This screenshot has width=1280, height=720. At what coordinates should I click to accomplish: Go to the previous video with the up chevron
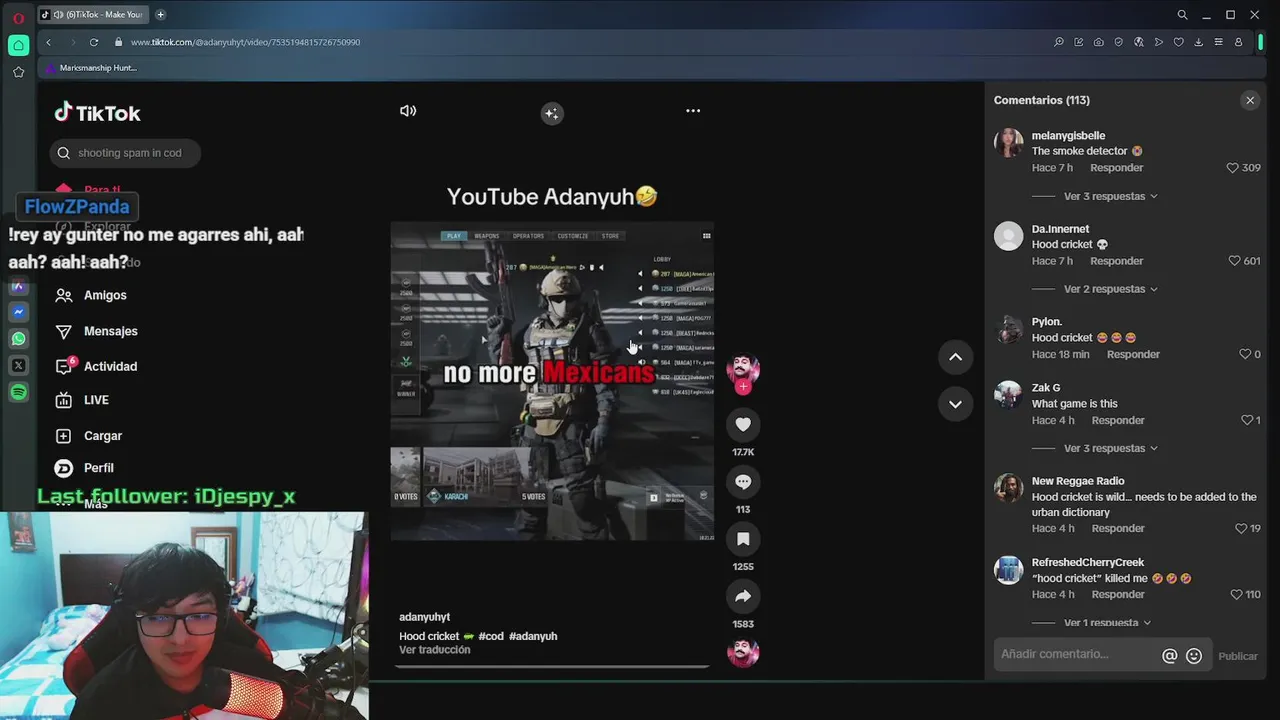pyautogui.click(x=955, y=357)
